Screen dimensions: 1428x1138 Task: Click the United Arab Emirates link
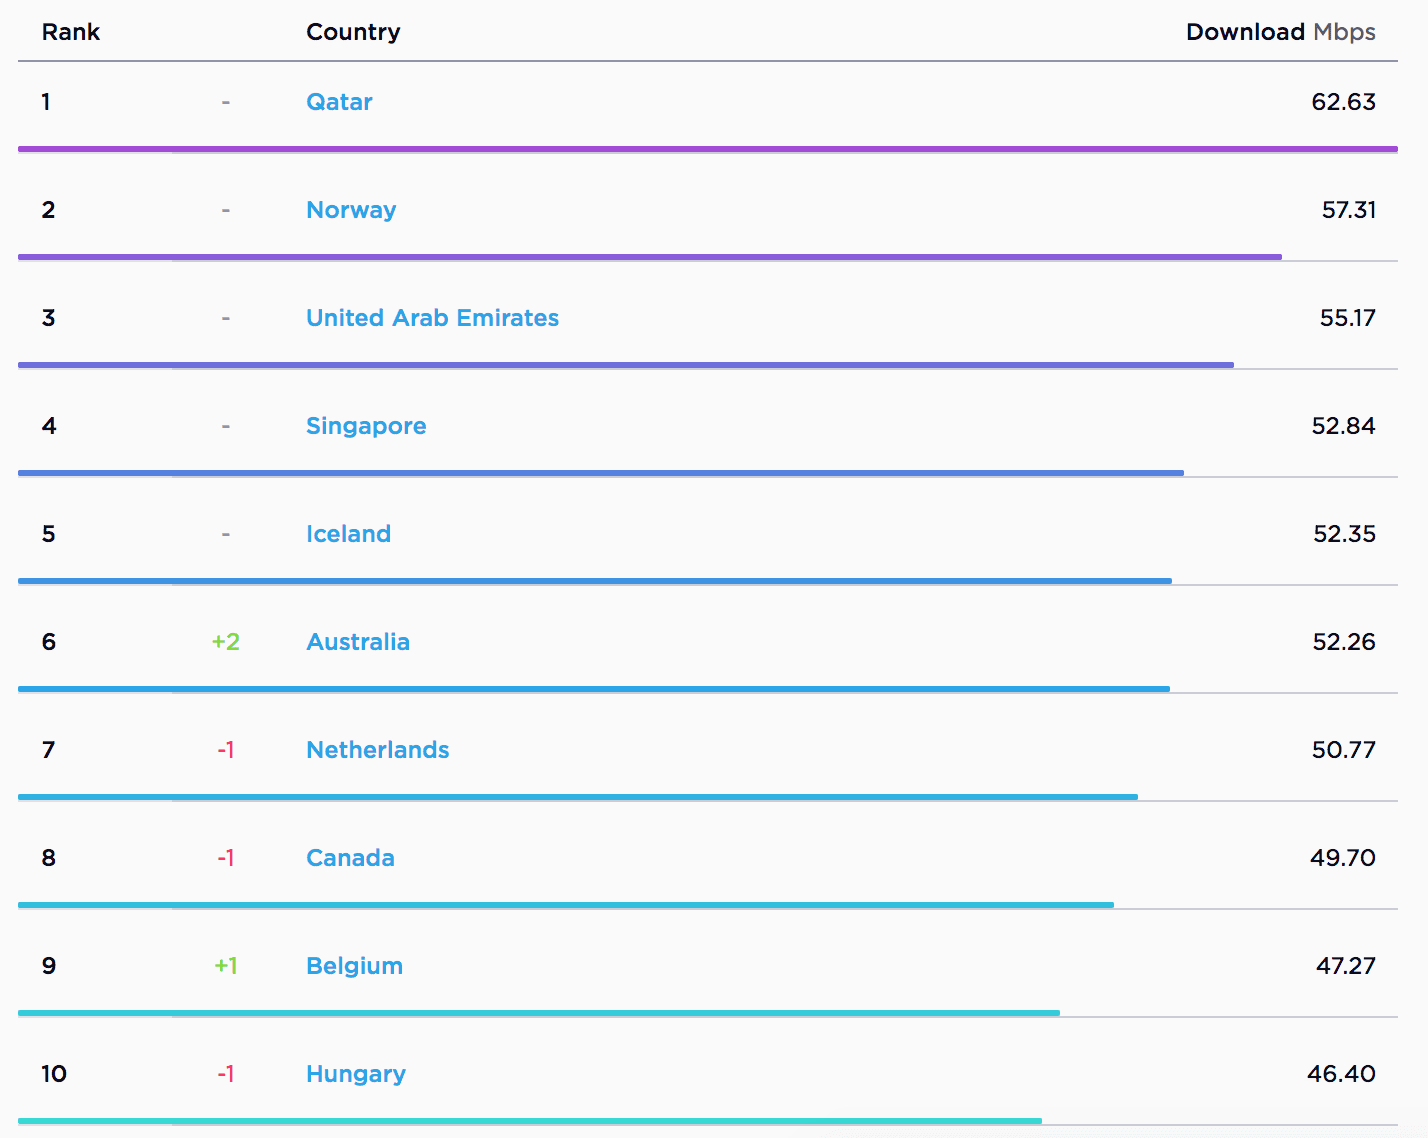[432, 318]
